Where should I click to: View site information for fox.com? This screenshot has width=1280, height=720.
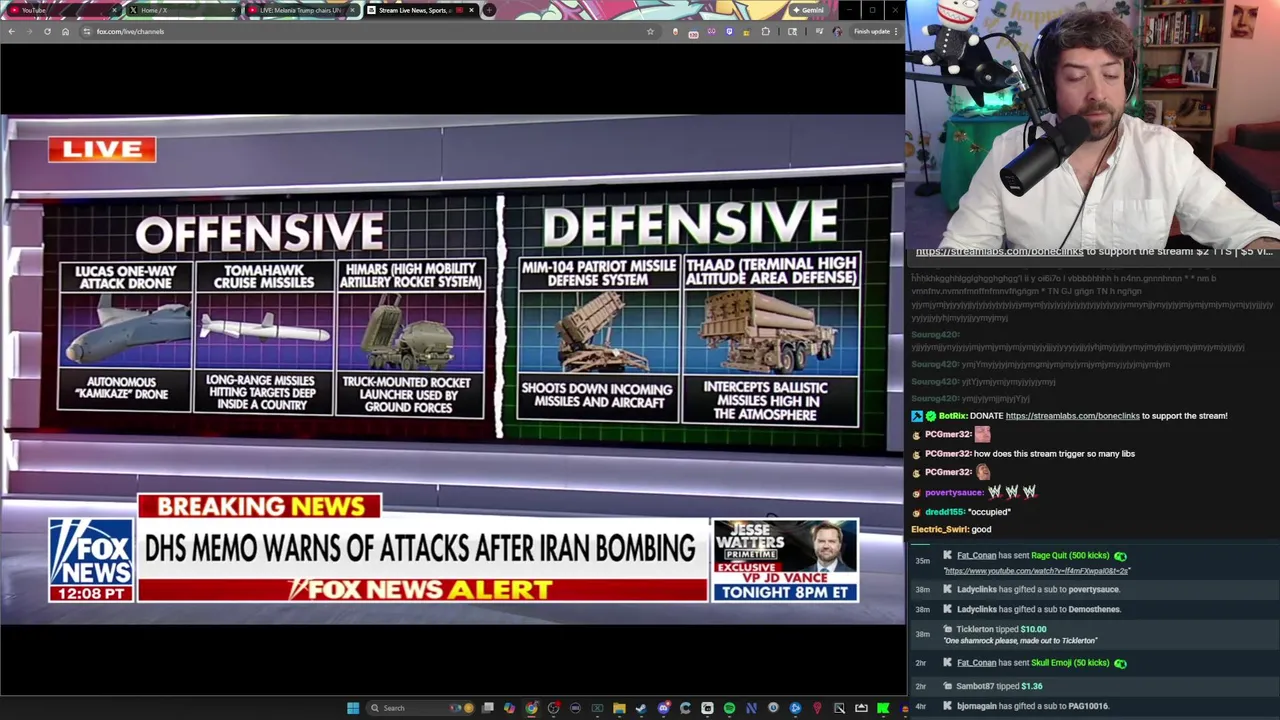pyautogui.click(x=86, y=31)
